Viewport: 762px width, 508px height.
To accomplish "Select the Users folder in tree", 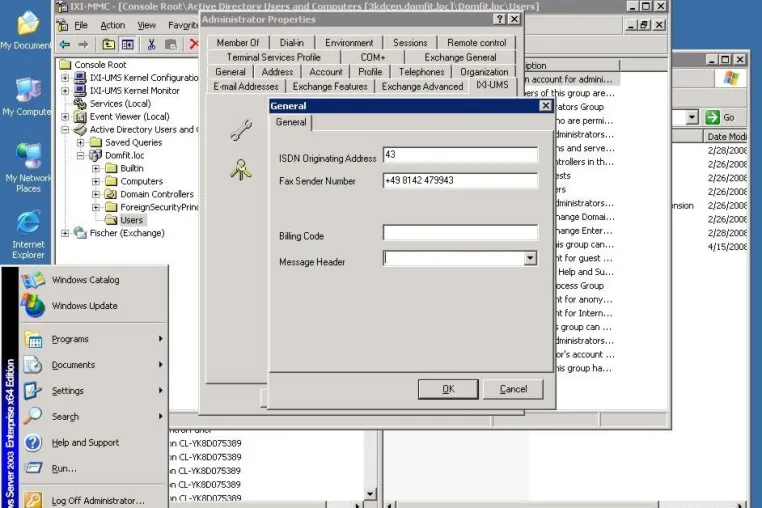I will [x=131, y=220].
